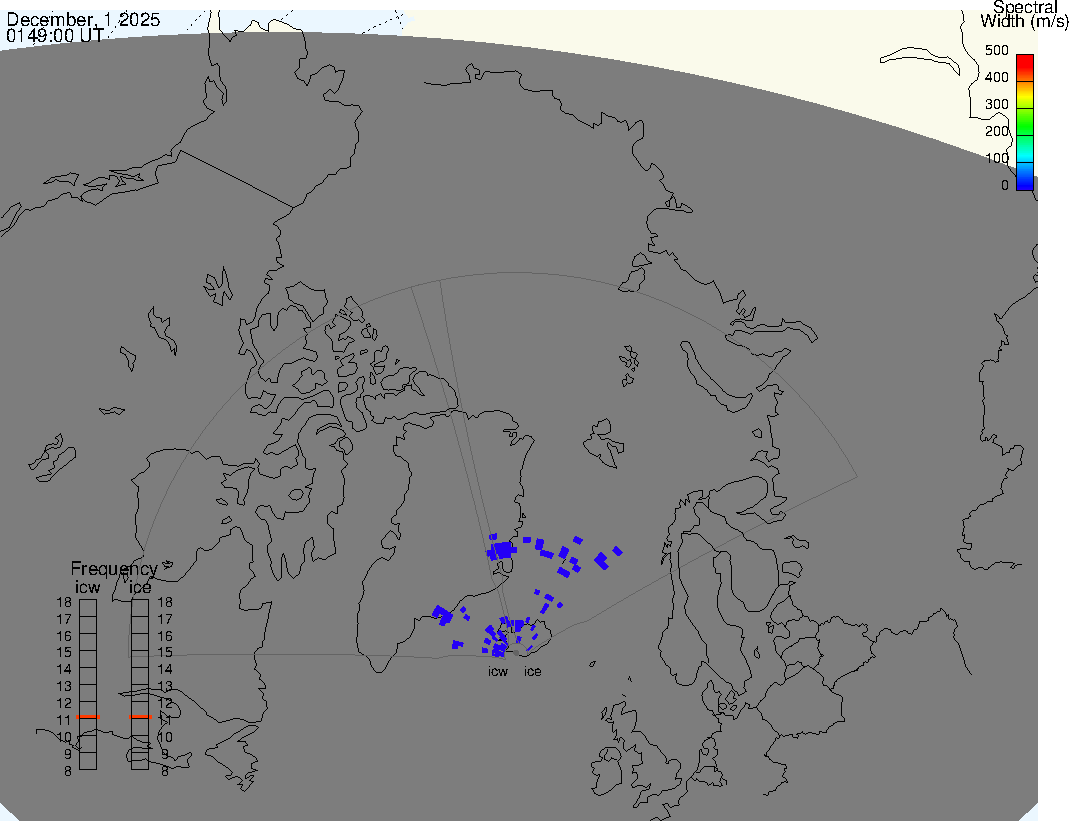Click the "icw" radar station label on map
1069x821 pixels.
click(x=498, y=672)
